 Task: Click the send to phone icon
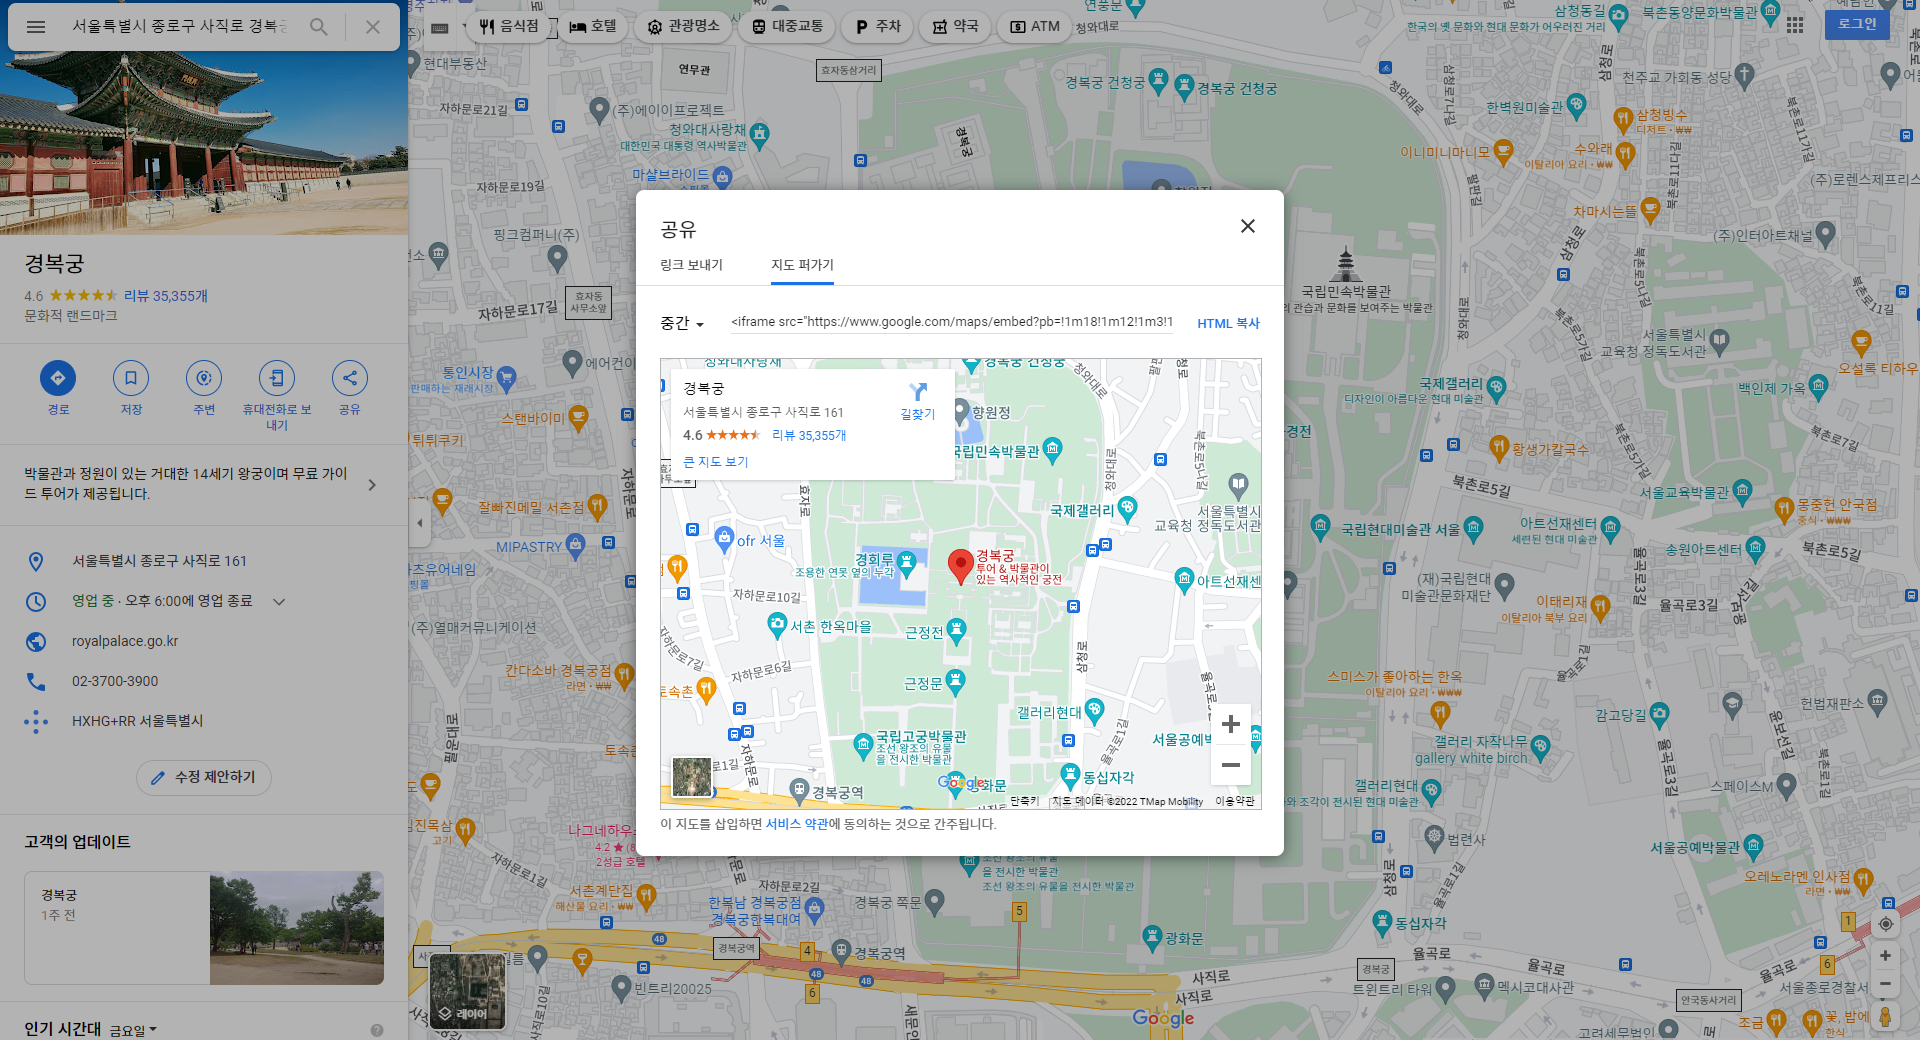(x=277, y=378)
